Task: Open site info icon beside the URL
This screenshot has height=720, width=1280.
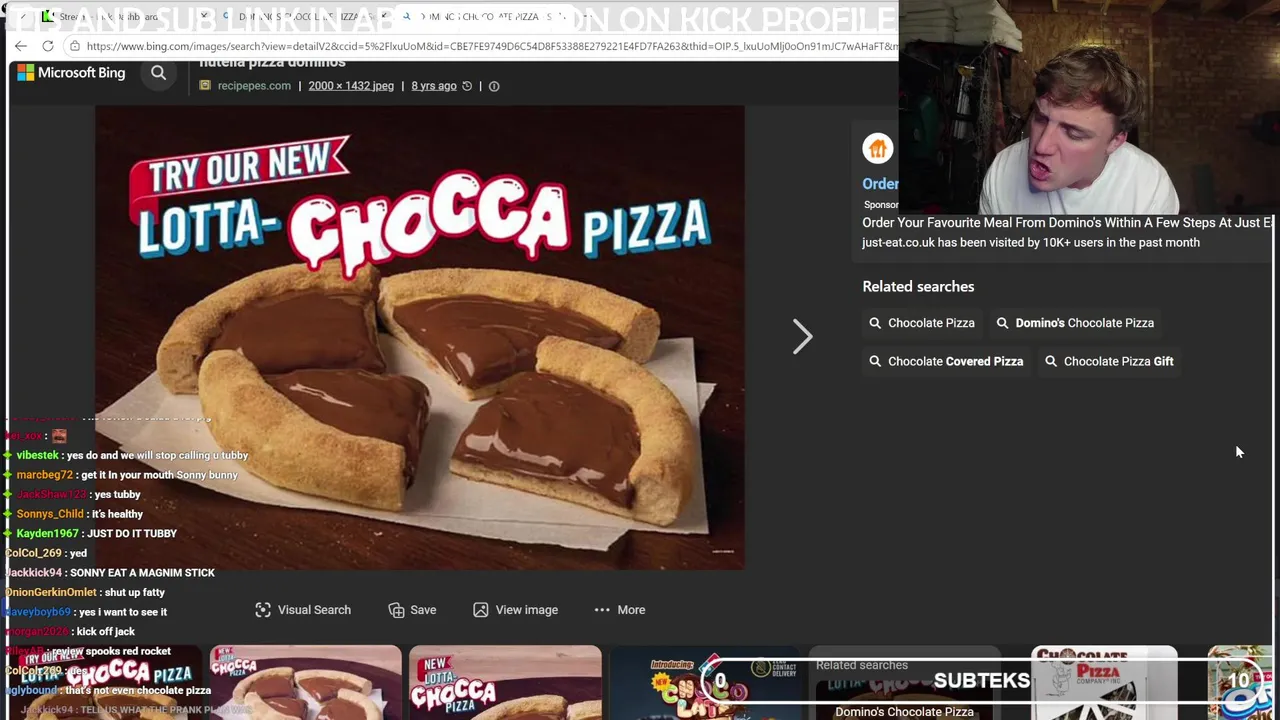Action: (74, 46)
